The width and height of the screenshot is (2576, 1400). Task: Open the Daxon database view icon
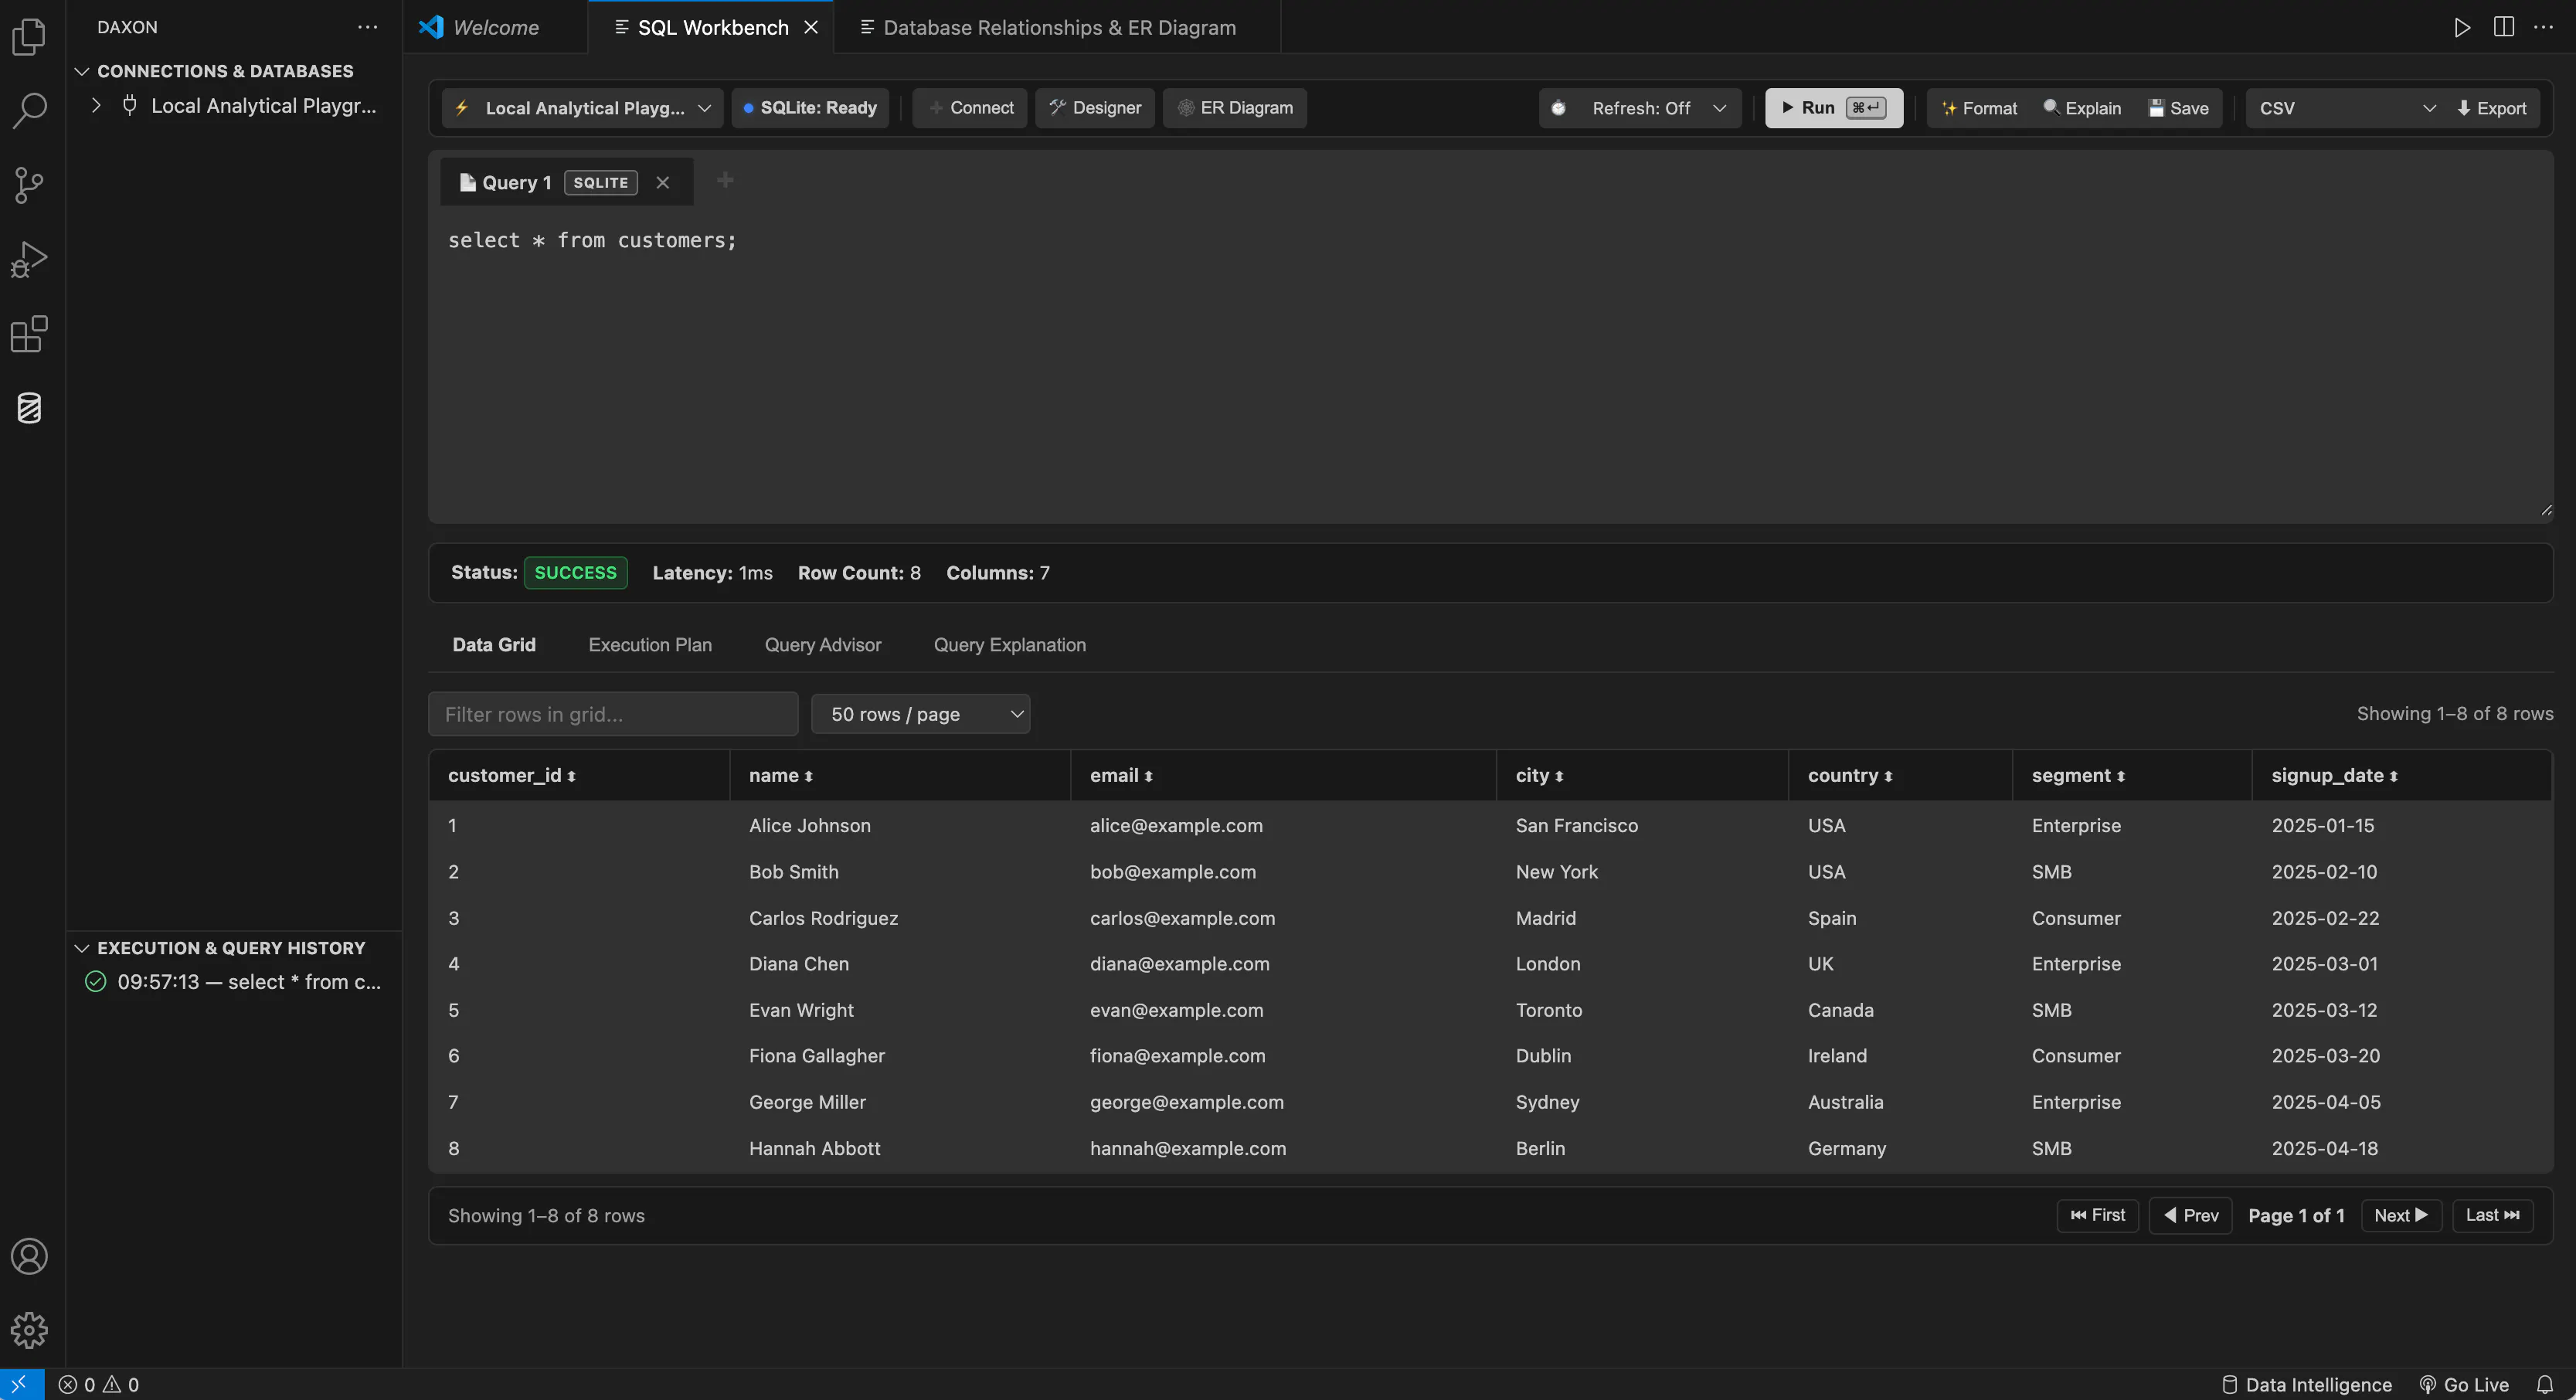click(29, 408)
